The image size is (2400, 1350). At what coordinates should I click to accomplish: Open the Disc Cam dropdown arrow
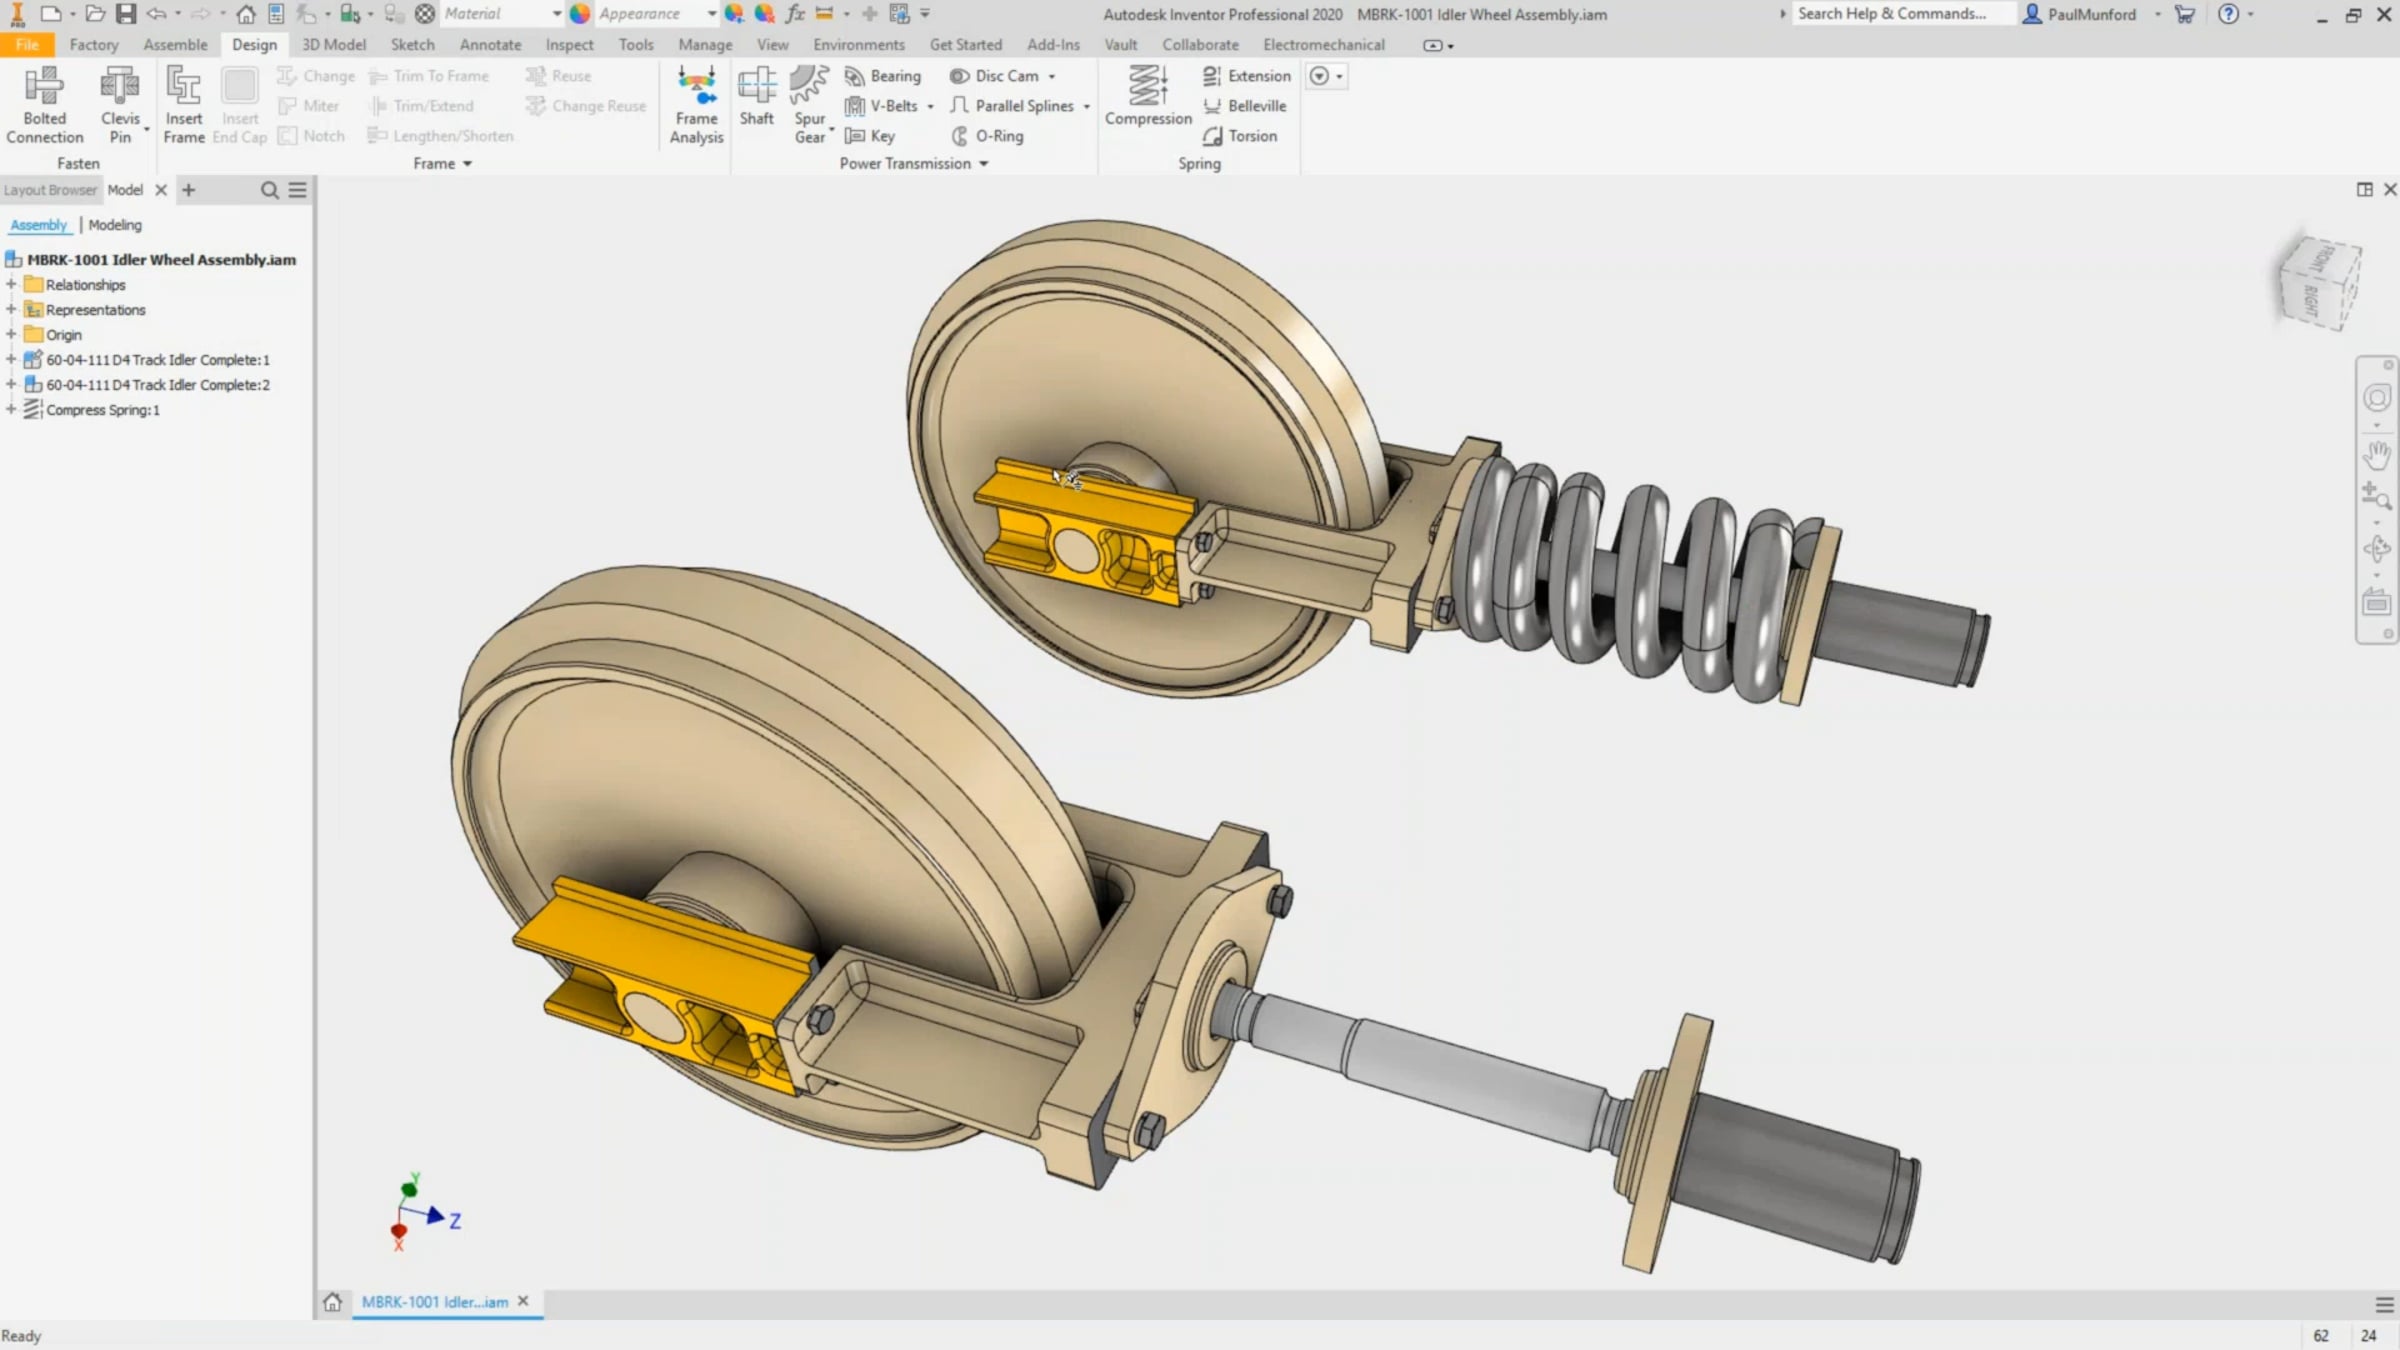[x=1052, y=76]
